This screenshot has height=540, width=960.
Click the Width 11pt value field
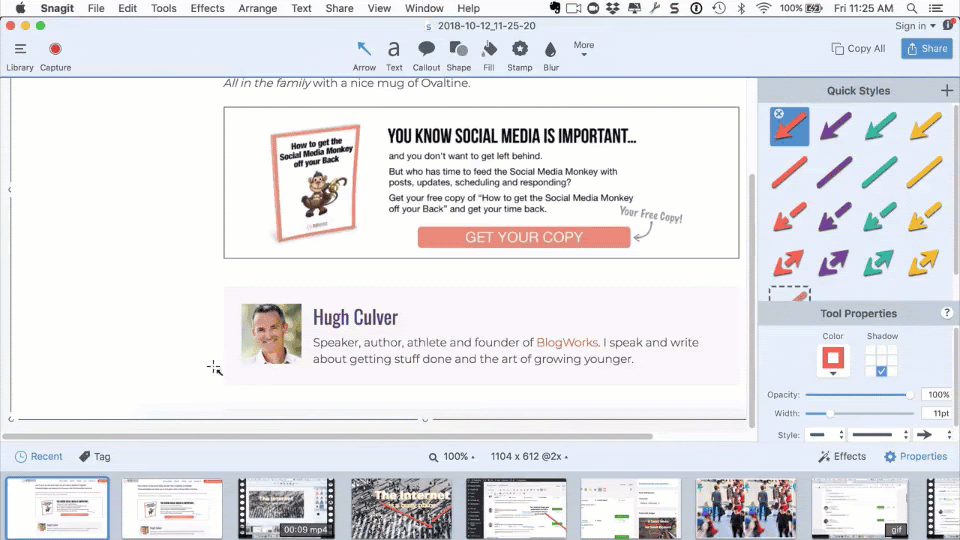[937, 413]
